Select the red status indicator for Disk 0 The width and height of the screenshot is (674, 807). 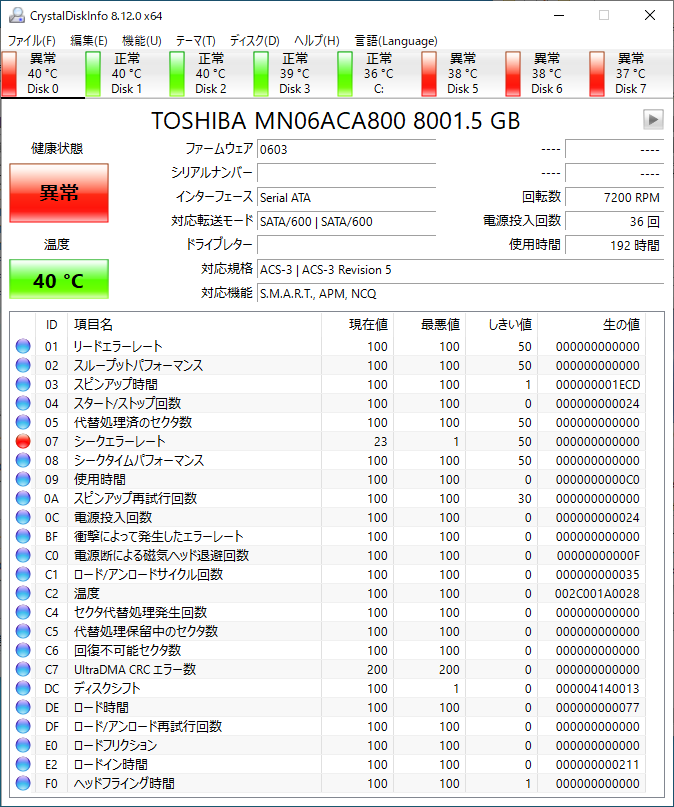(x=9, y=74)
